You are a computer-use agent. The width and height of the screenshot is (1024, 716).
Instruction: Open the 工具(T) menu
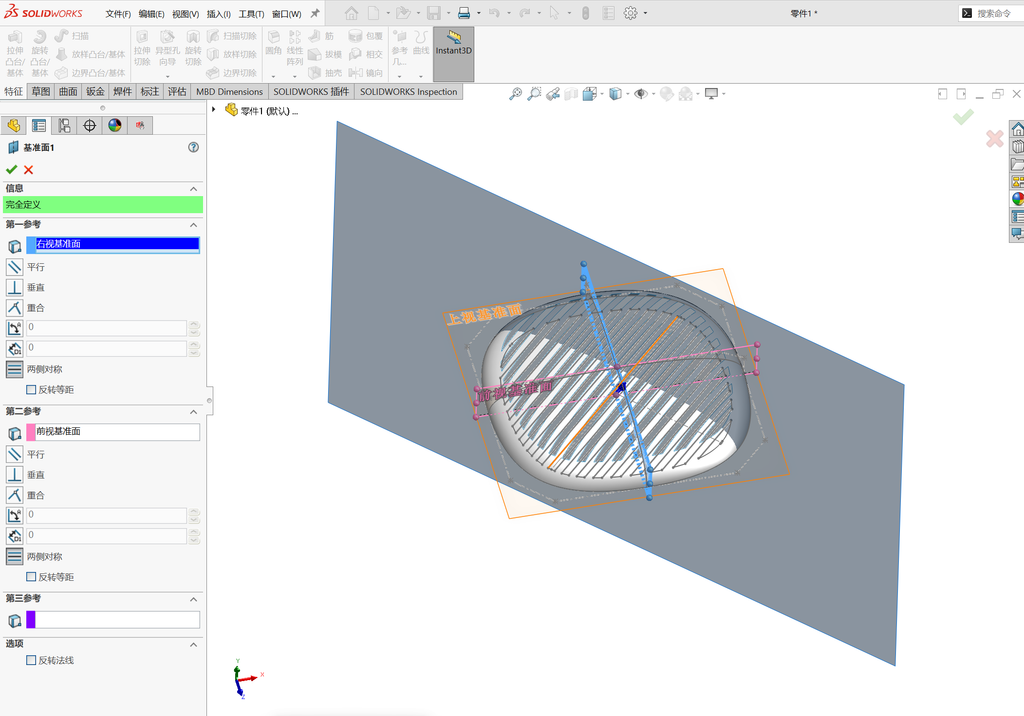pos(251,14)
